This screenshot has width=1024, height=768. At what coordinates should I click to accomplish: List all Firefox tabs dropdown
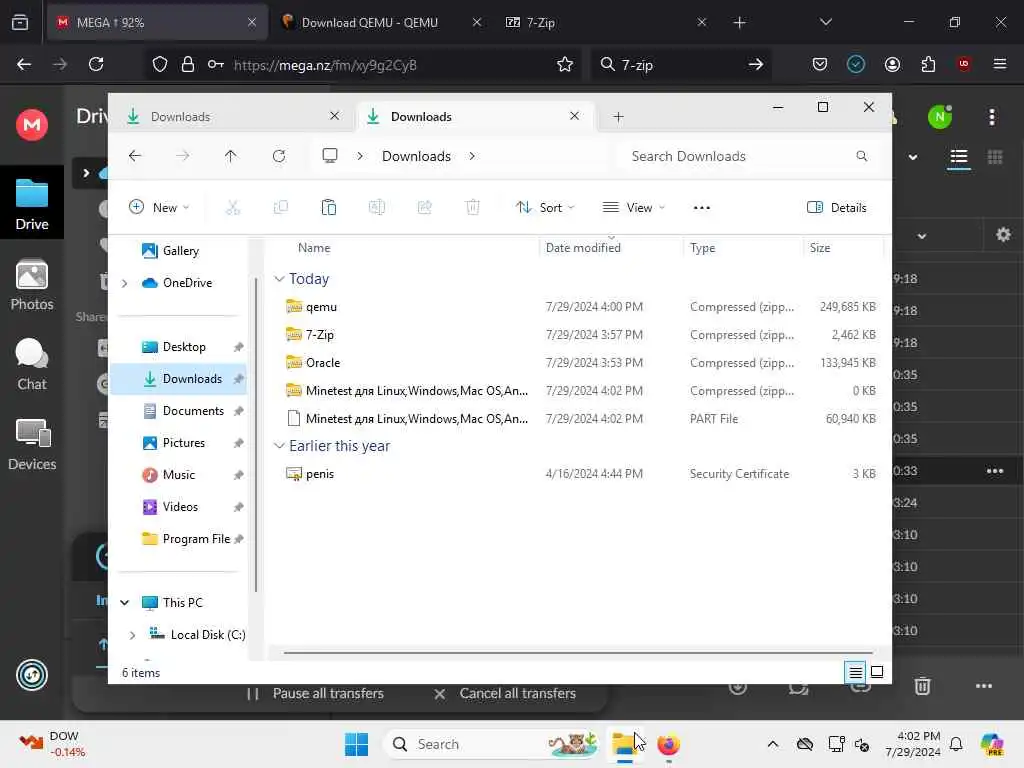pos(825,22)
